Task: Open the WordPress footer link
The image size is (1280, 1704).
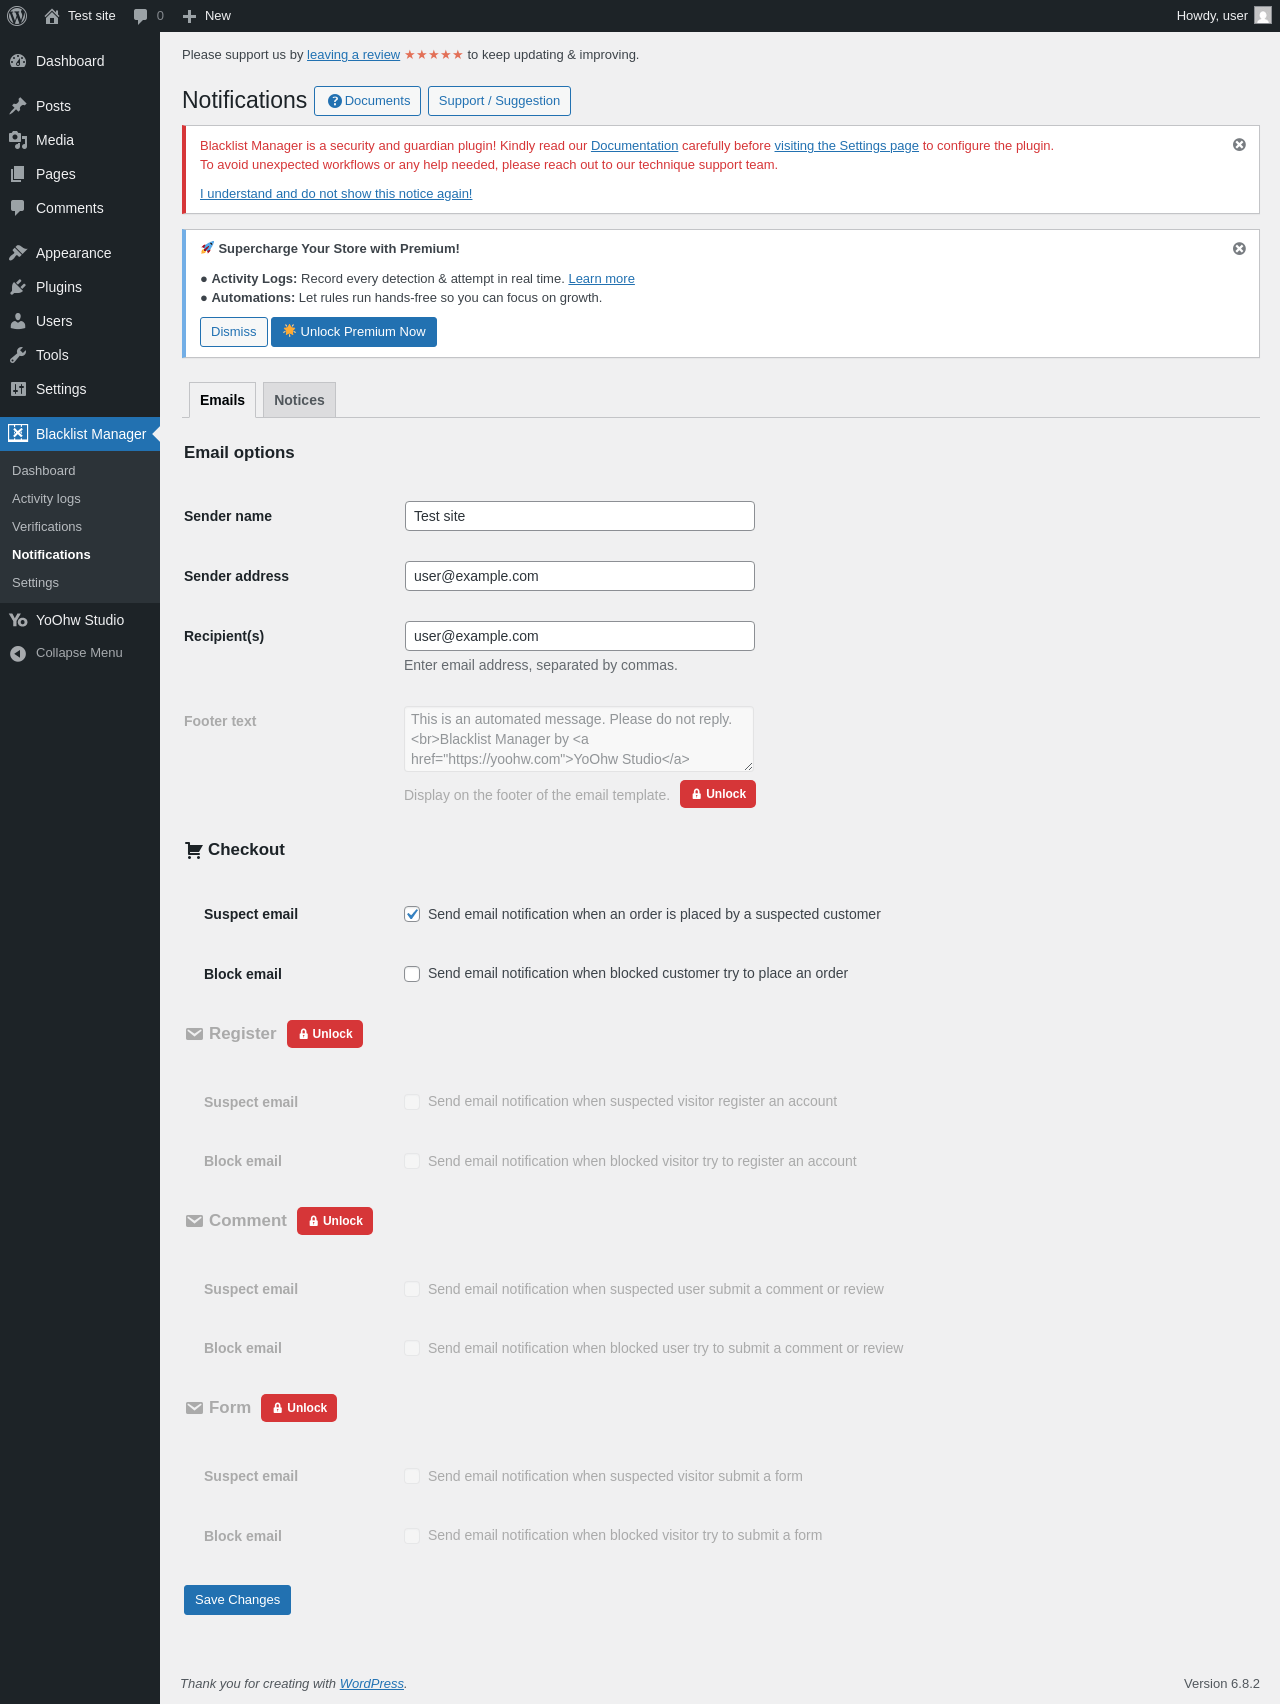Action: click(372, 1684)
